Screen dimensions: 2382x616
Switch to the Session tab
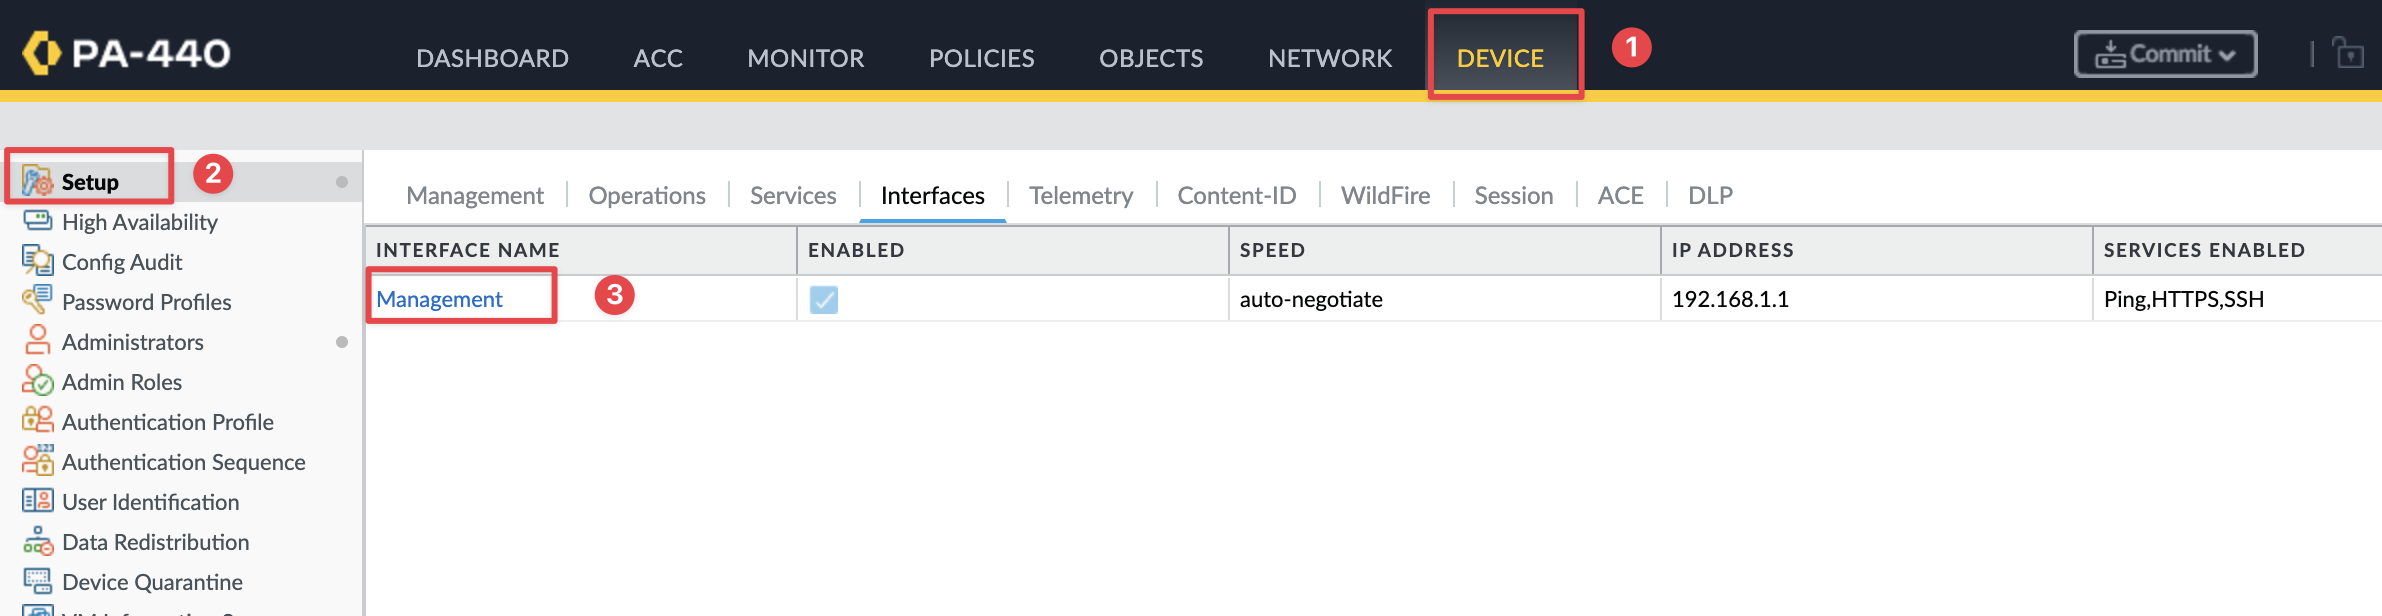(1514, 195)
